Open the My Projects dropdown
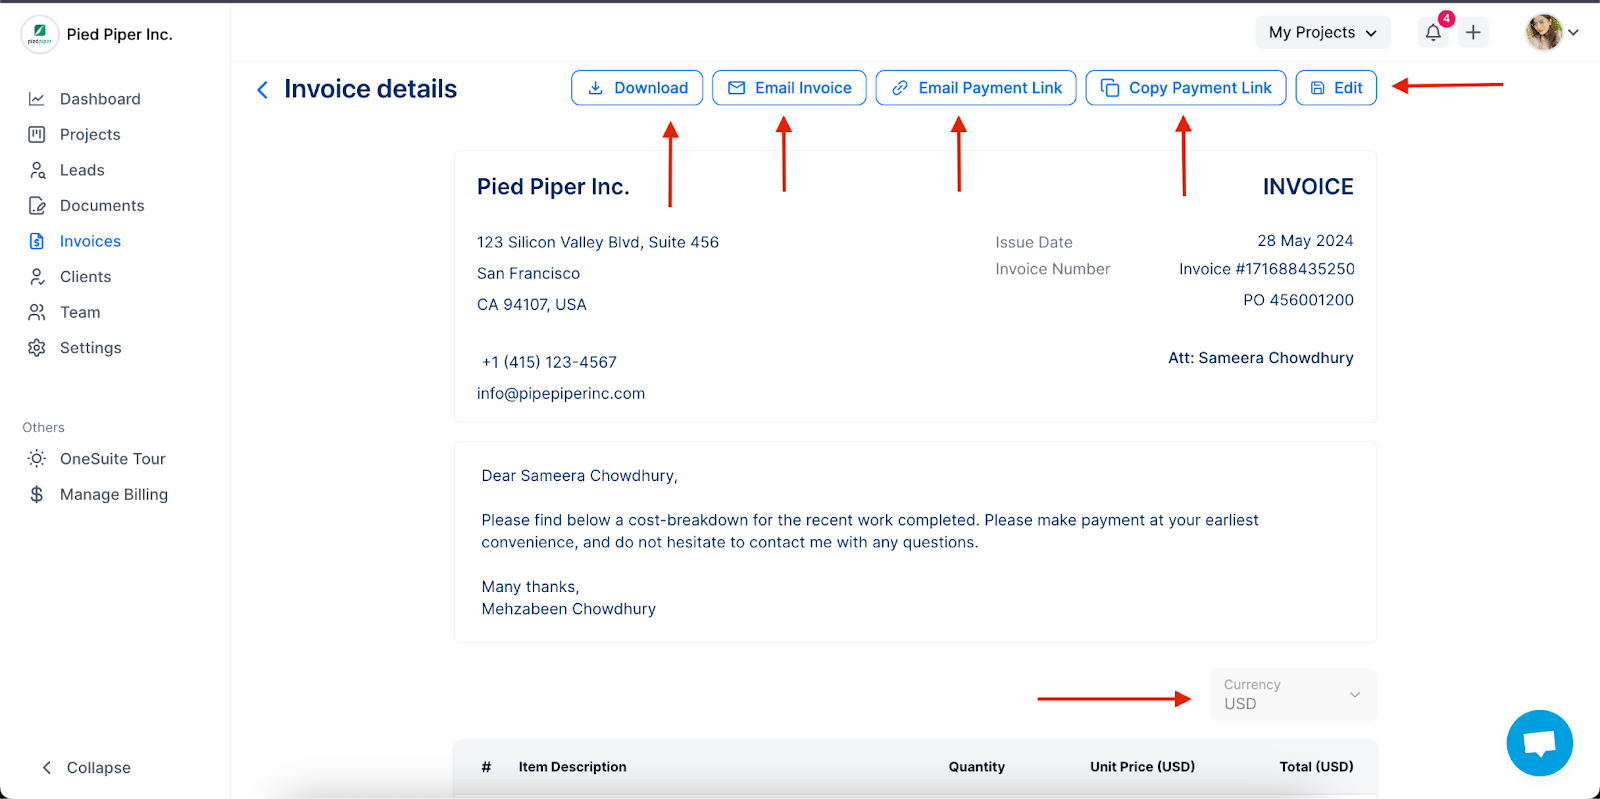The height and width of the screenshot is (799, 1600). tap(1323, 32)
